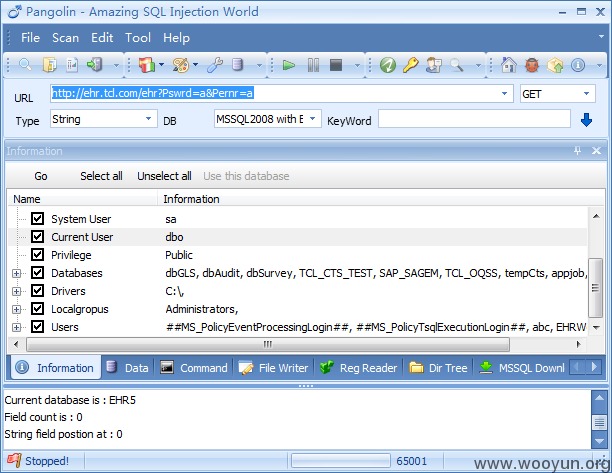Viewport: 612px width, 473px height.
Task: Click the blue info circle icon
Action: 578,65
